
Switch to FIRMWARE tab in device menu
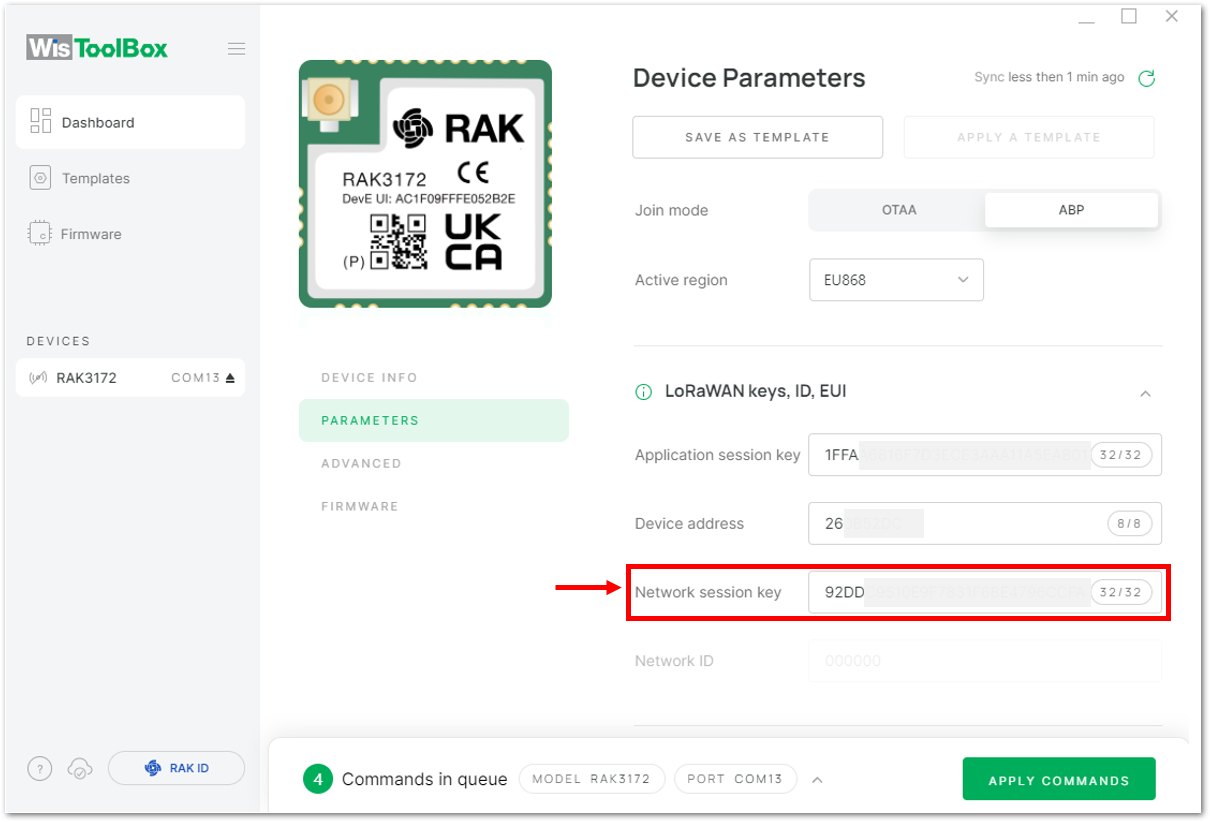[359, 507]
